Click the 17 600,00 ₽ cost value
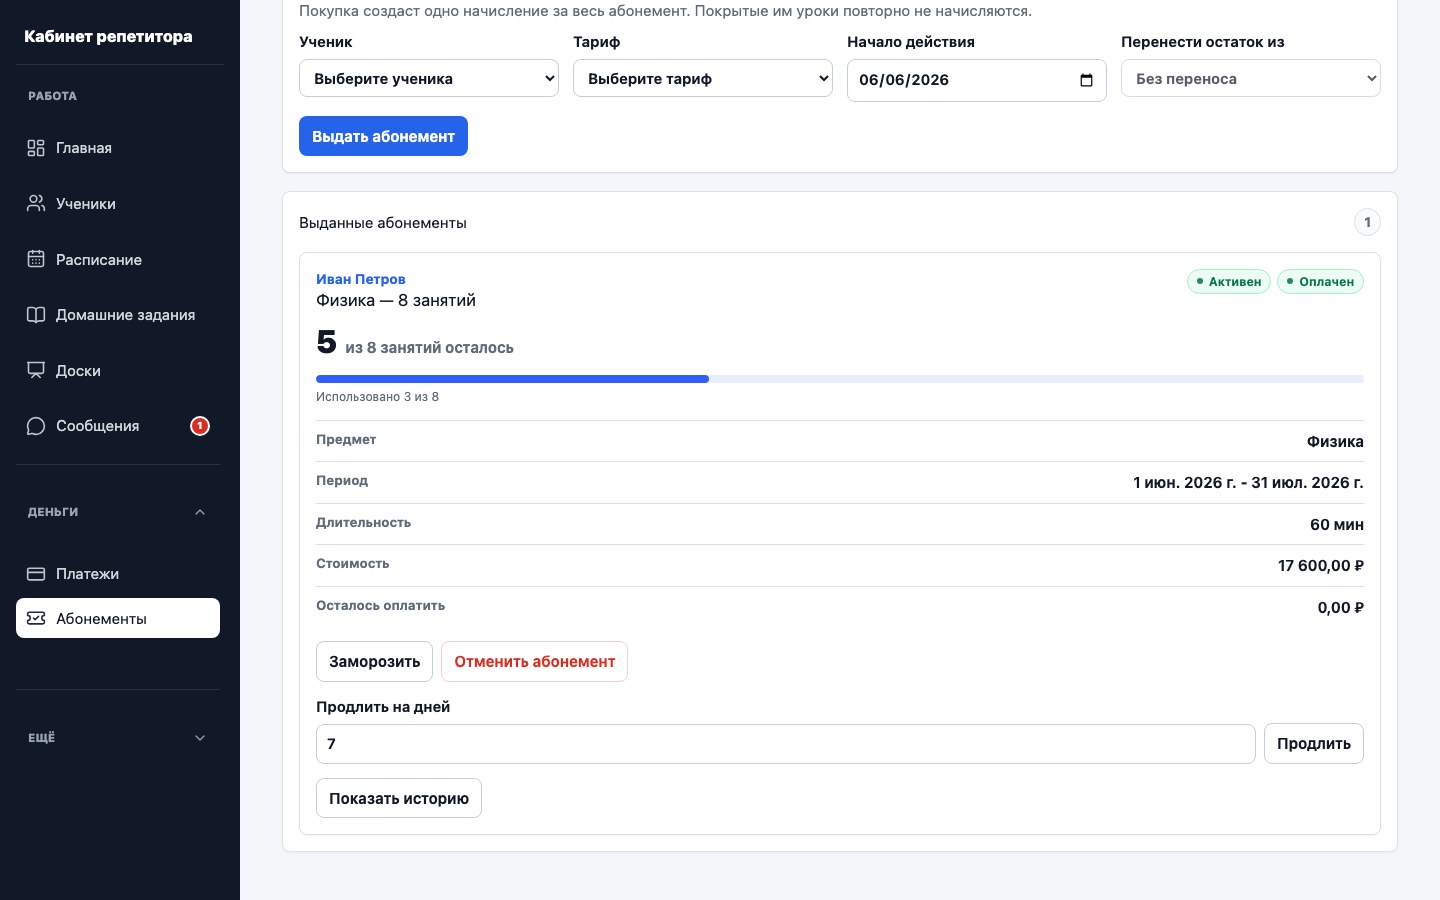The image size is (1440, 900). click(1321, 566)
